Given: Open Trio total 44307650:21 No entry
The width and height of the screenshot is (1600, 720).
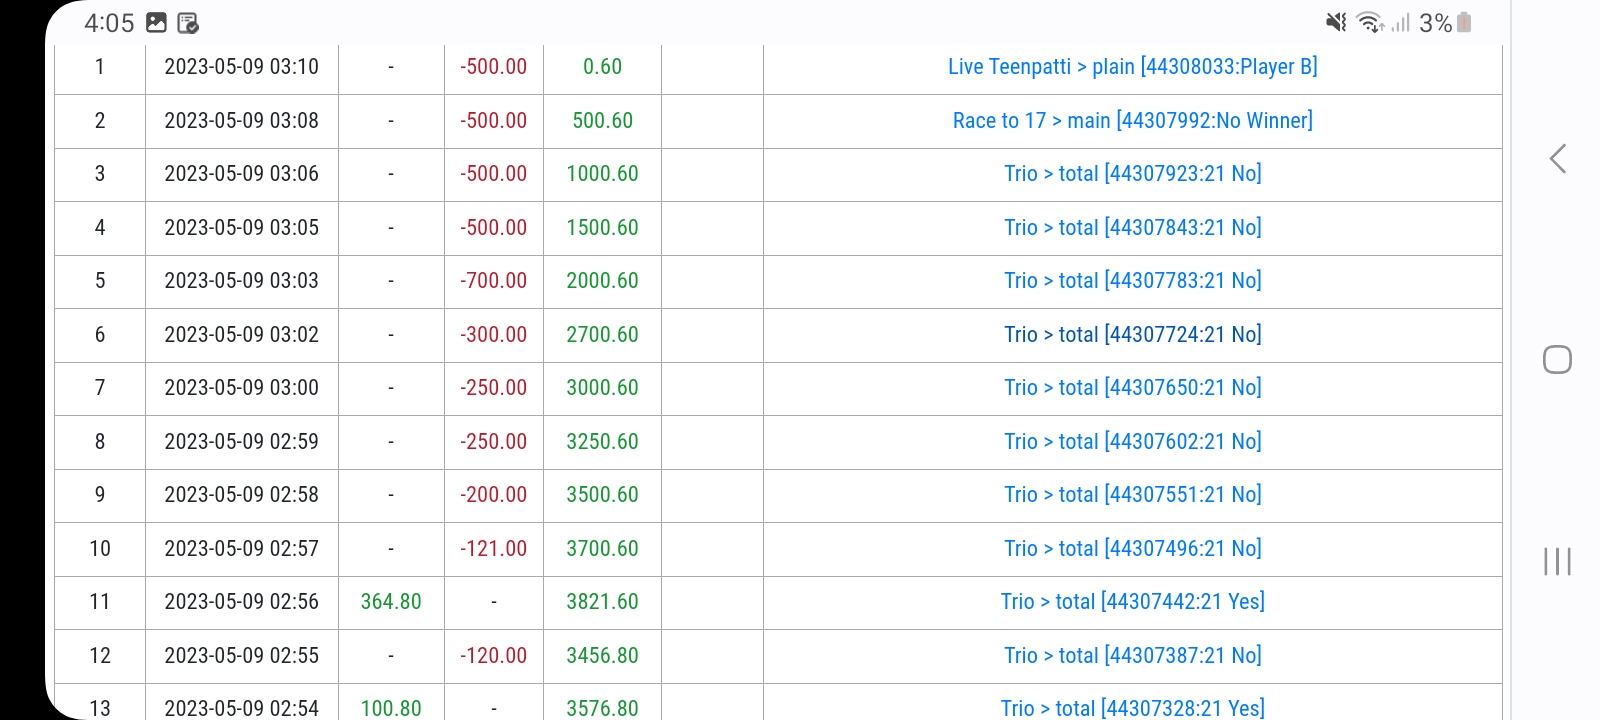Looking at the screenshot, I should (1132, 388).
